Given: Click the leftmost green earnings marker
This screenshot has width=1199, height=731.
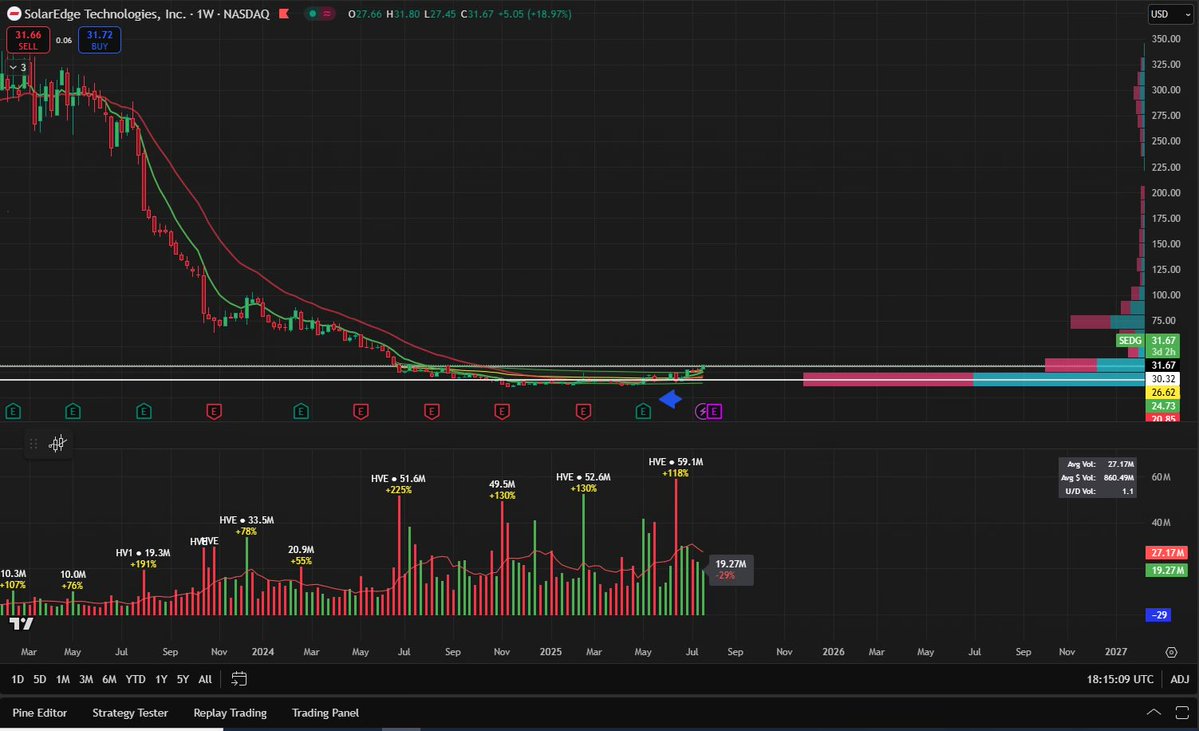Looking at the screenshot, I should point(12,411).
